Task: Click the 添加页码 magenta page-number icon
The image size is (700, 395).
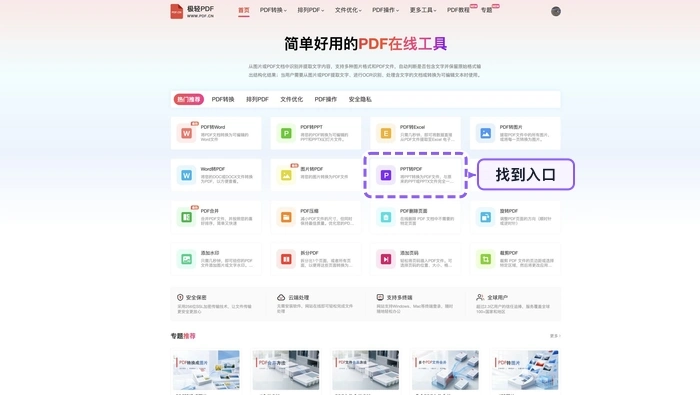Action: point(386,259)
